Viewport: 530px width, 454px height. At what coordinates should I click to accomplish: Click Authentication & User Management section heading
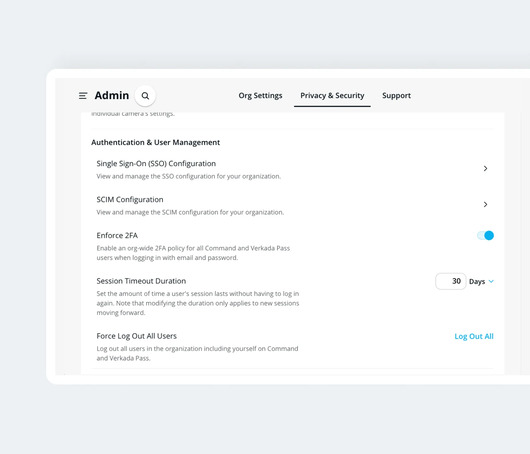point(155,142)
